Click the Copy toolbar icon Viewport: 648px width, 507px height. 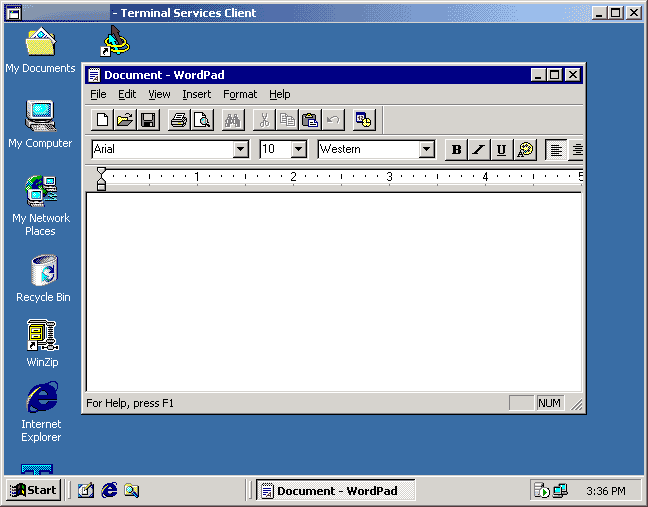[x=287, y=120]
